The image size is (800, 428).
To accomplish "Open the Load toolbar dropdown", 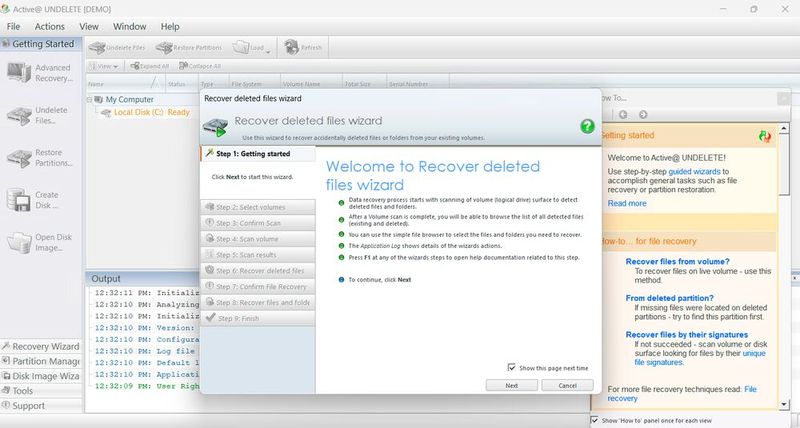I will click(252, 47).
